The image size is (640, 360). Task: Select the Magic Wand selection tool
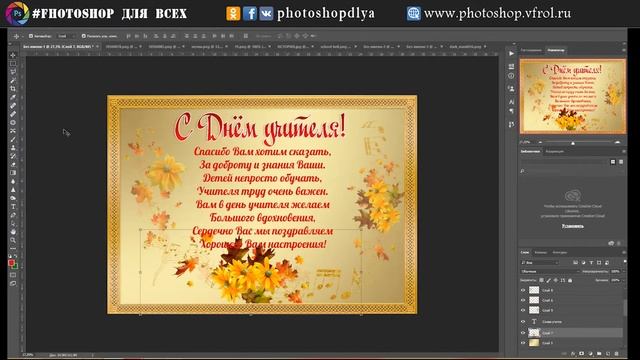tap(13, 80)
